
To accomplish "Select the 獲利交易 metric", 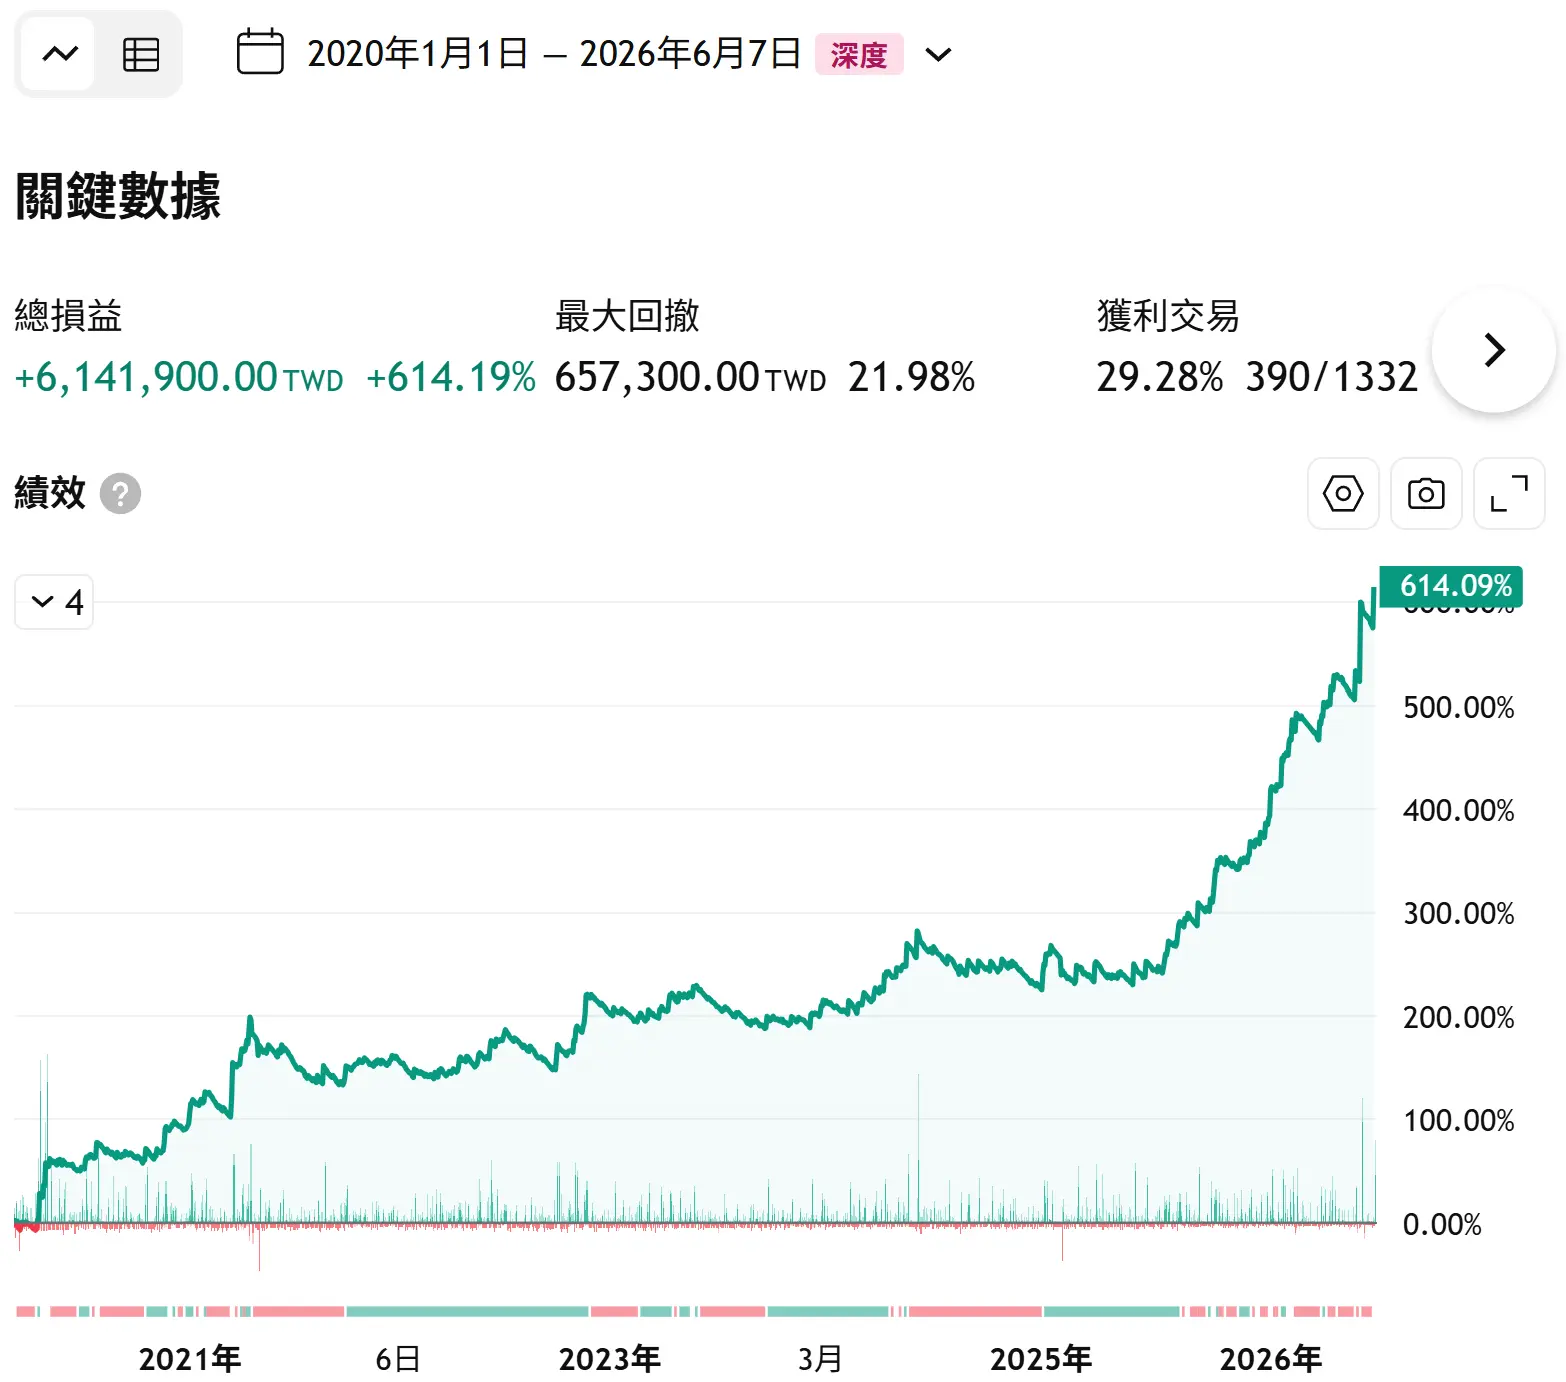I will click(1168, 316).
